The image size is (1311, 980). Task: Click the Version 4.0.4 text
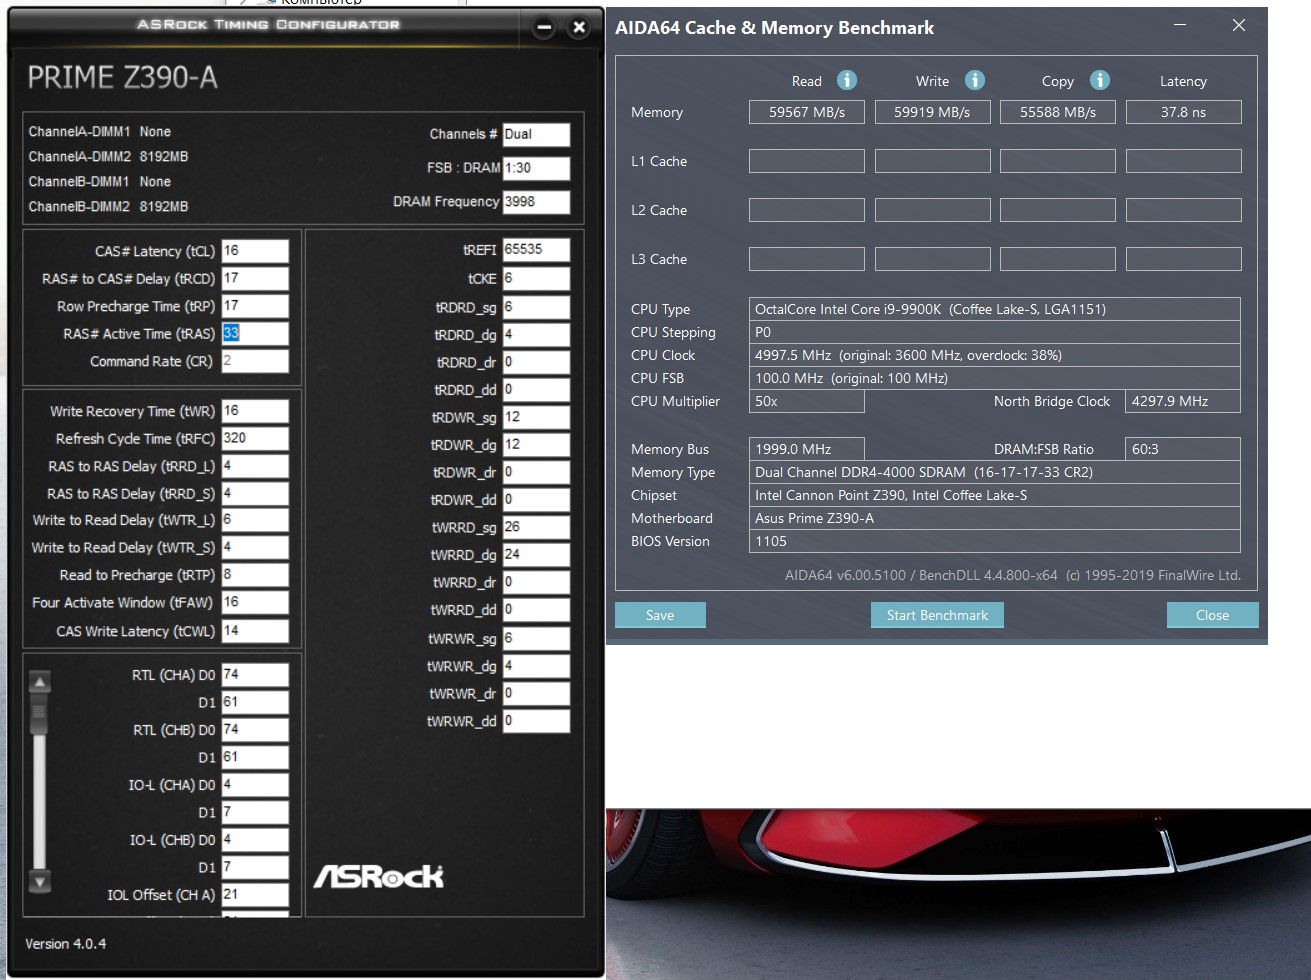click(x=66, y=944)
